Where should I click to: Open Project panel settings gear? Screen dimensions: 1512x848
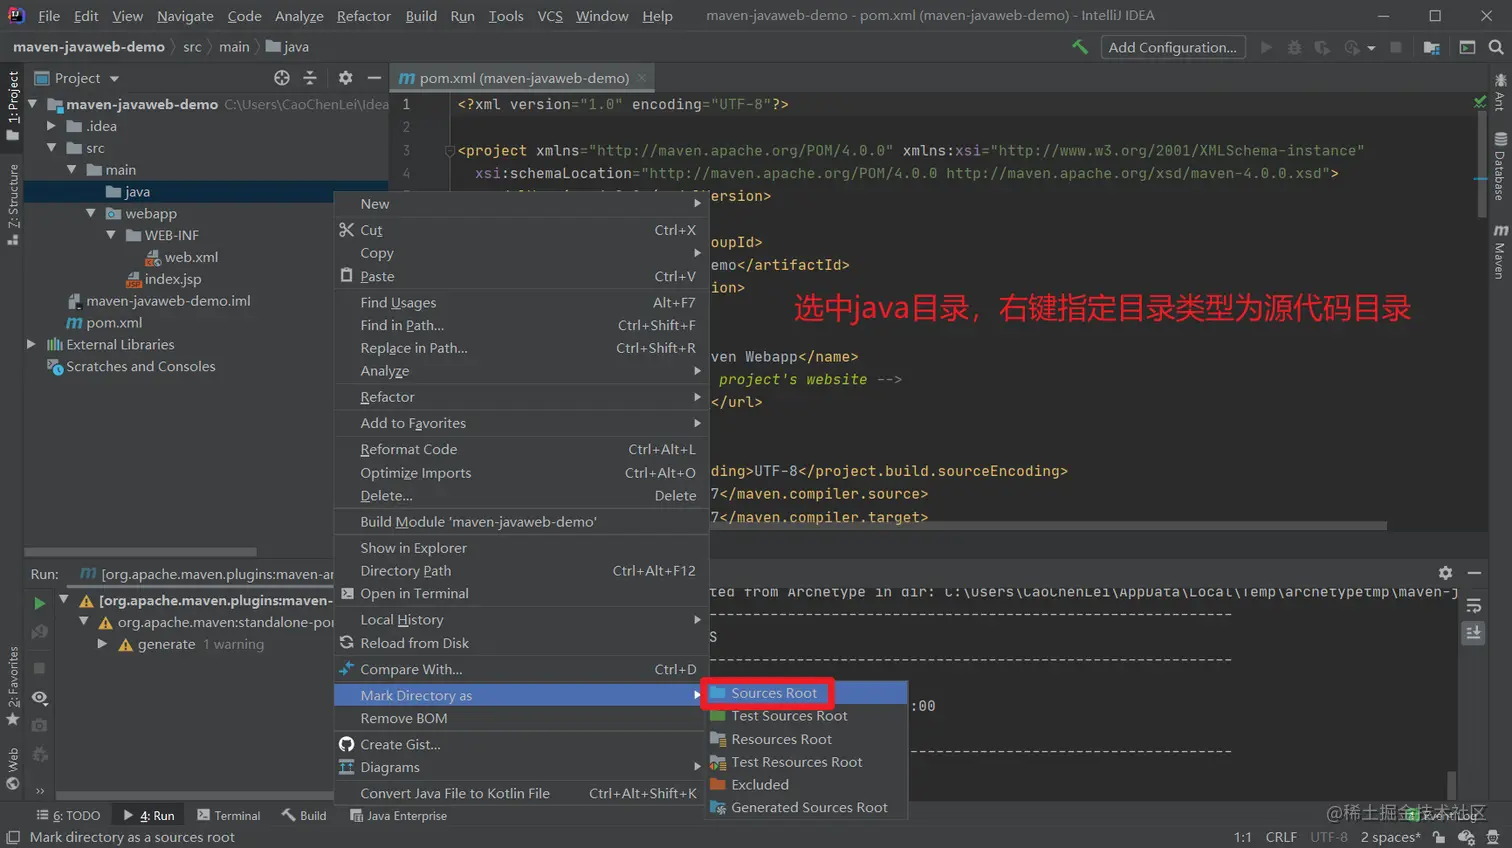[345, 78]
